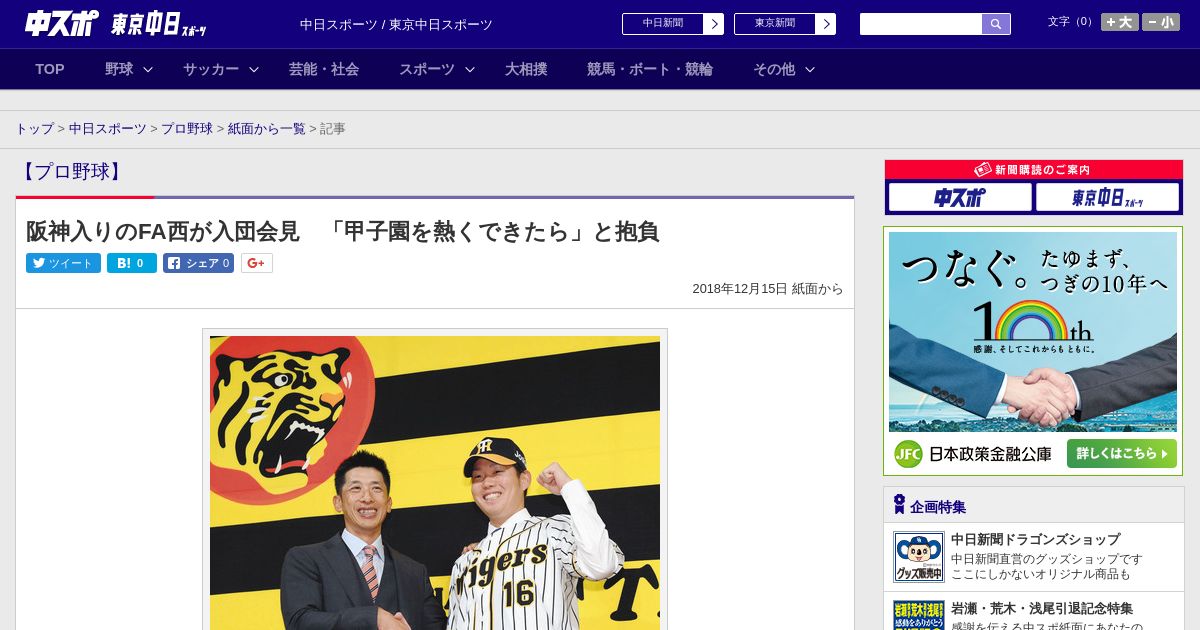The height and width of the screenshot is (630, 1200).
Task: Click the JFC logo in ad
Action: click(x=908, y=454)
